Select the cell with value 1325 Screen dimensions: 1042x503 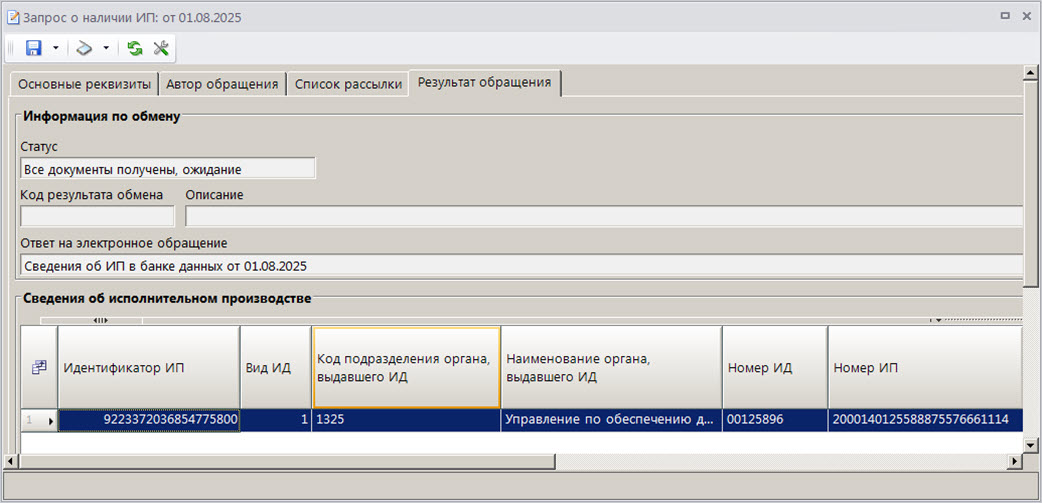click(405, 421)
